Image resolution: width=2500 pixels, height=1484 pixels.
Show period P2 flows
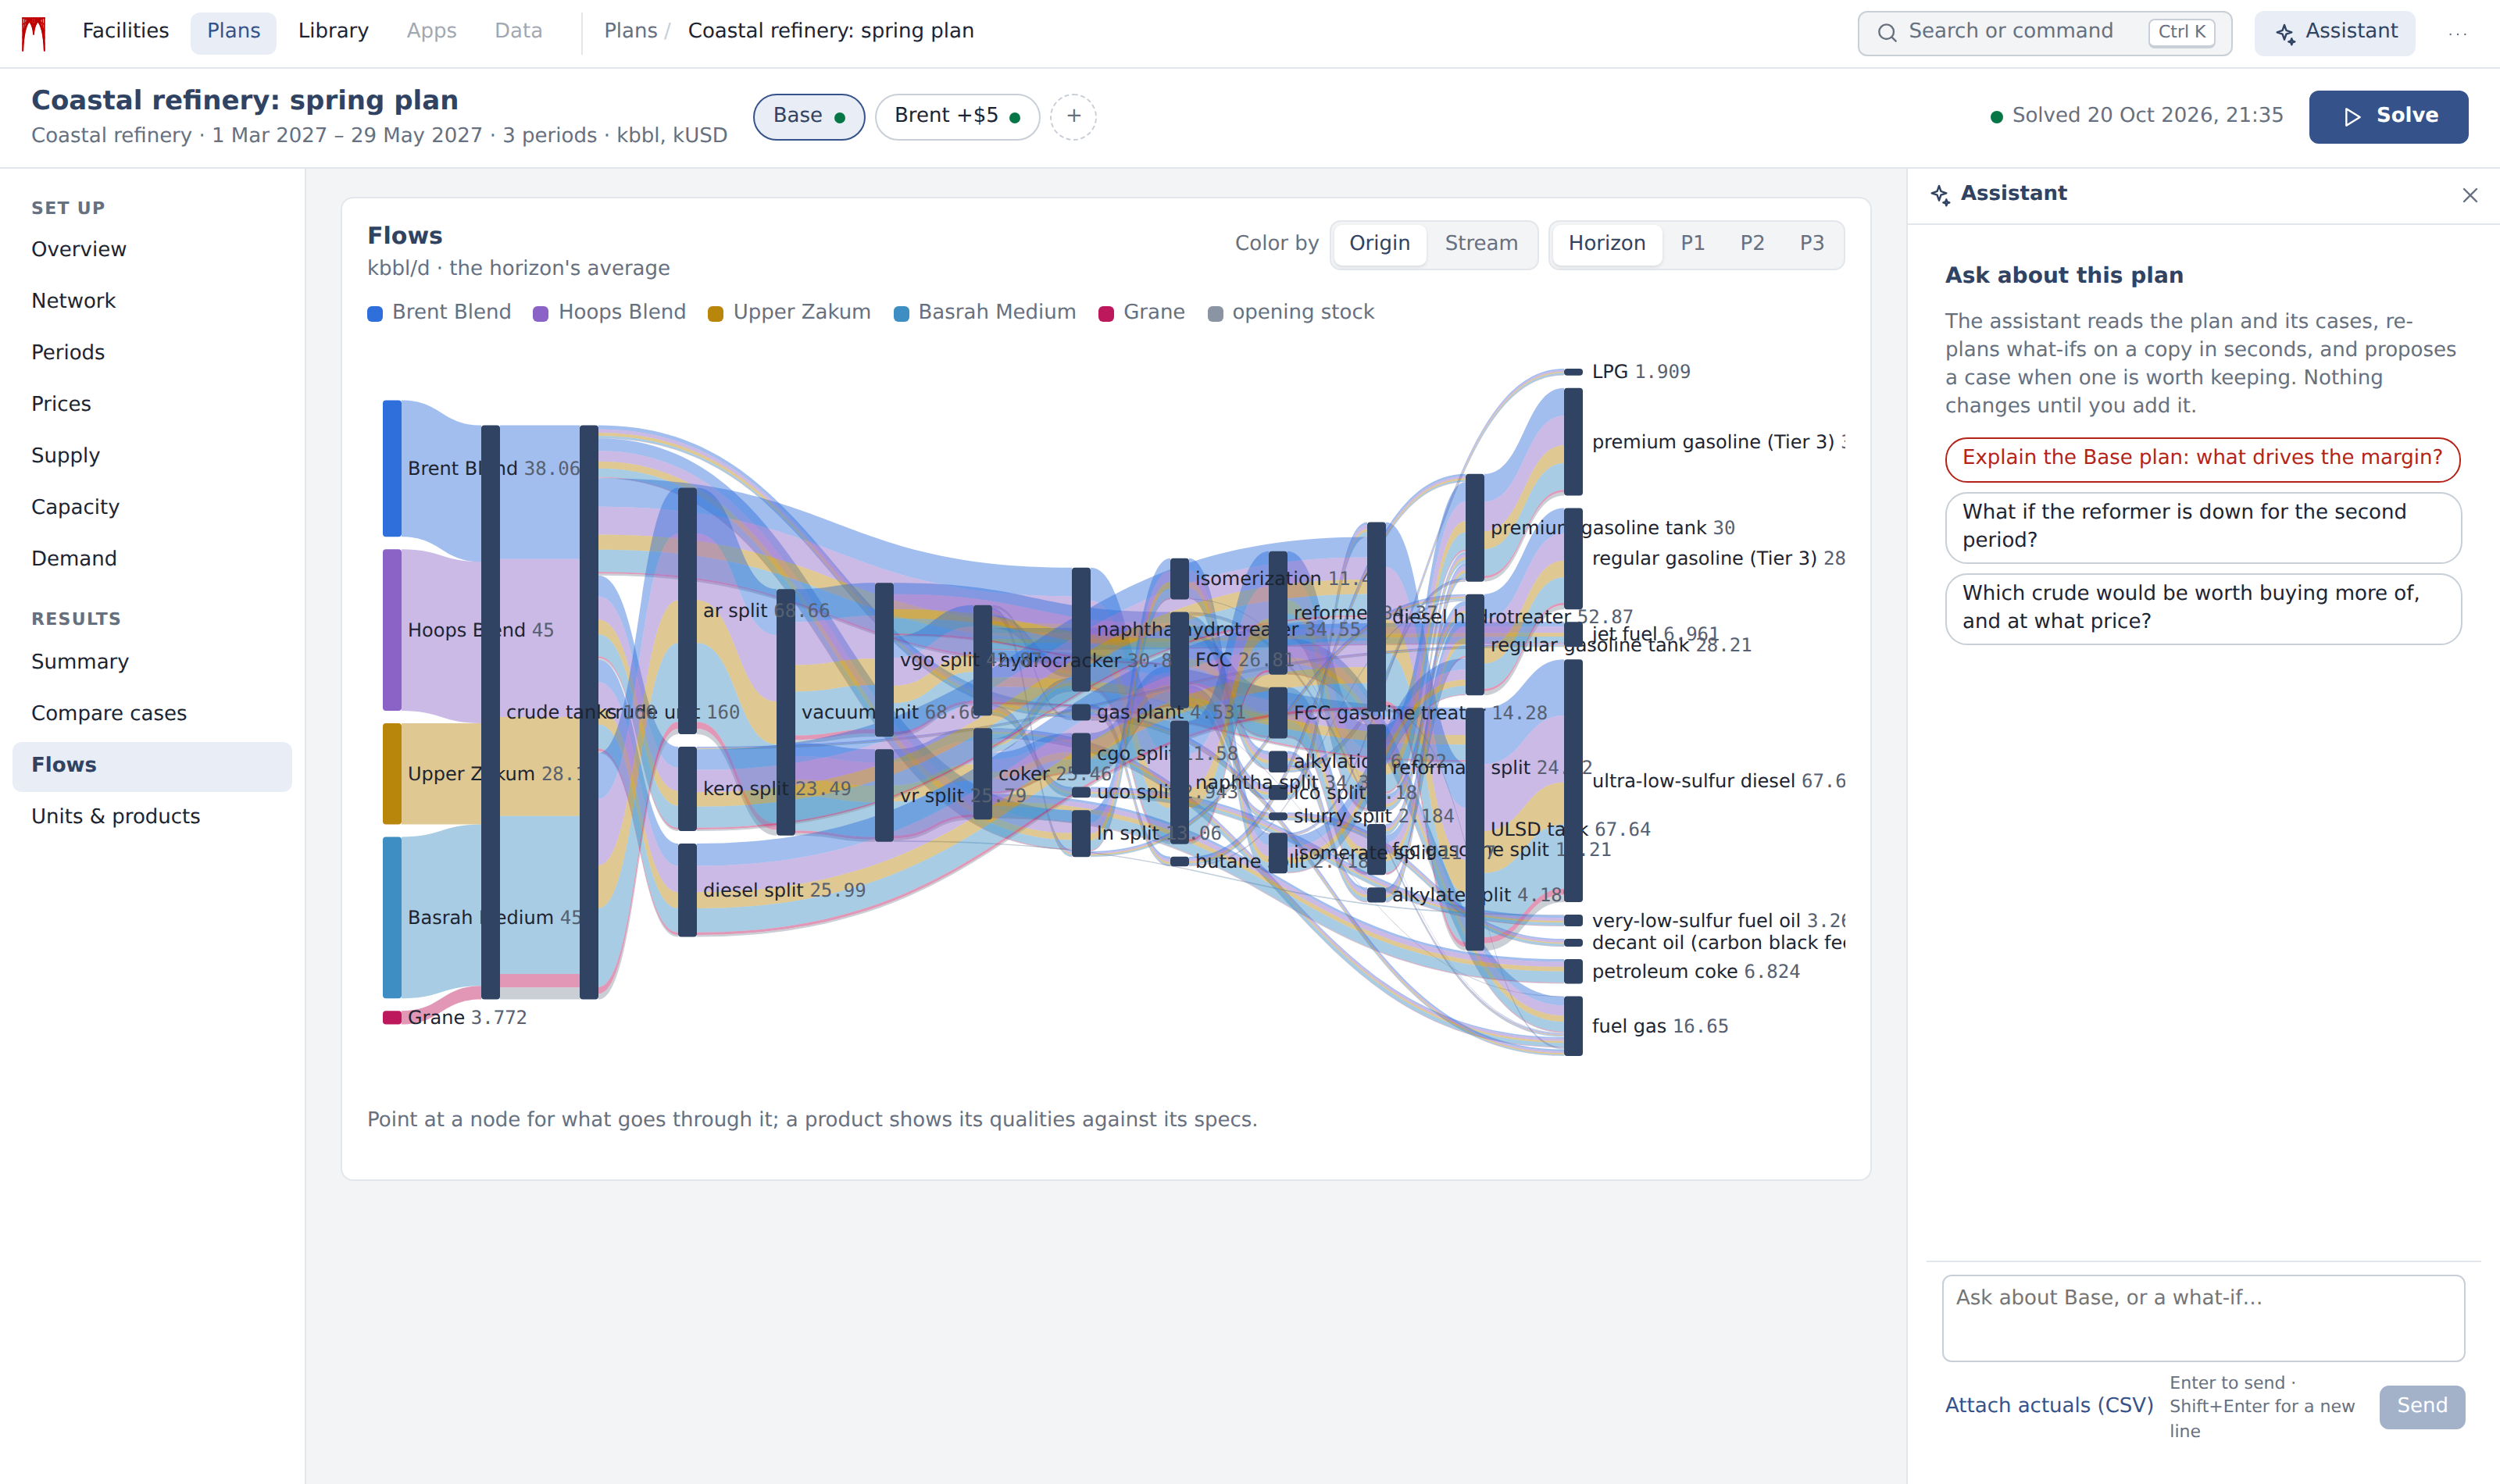[1752, 244]
